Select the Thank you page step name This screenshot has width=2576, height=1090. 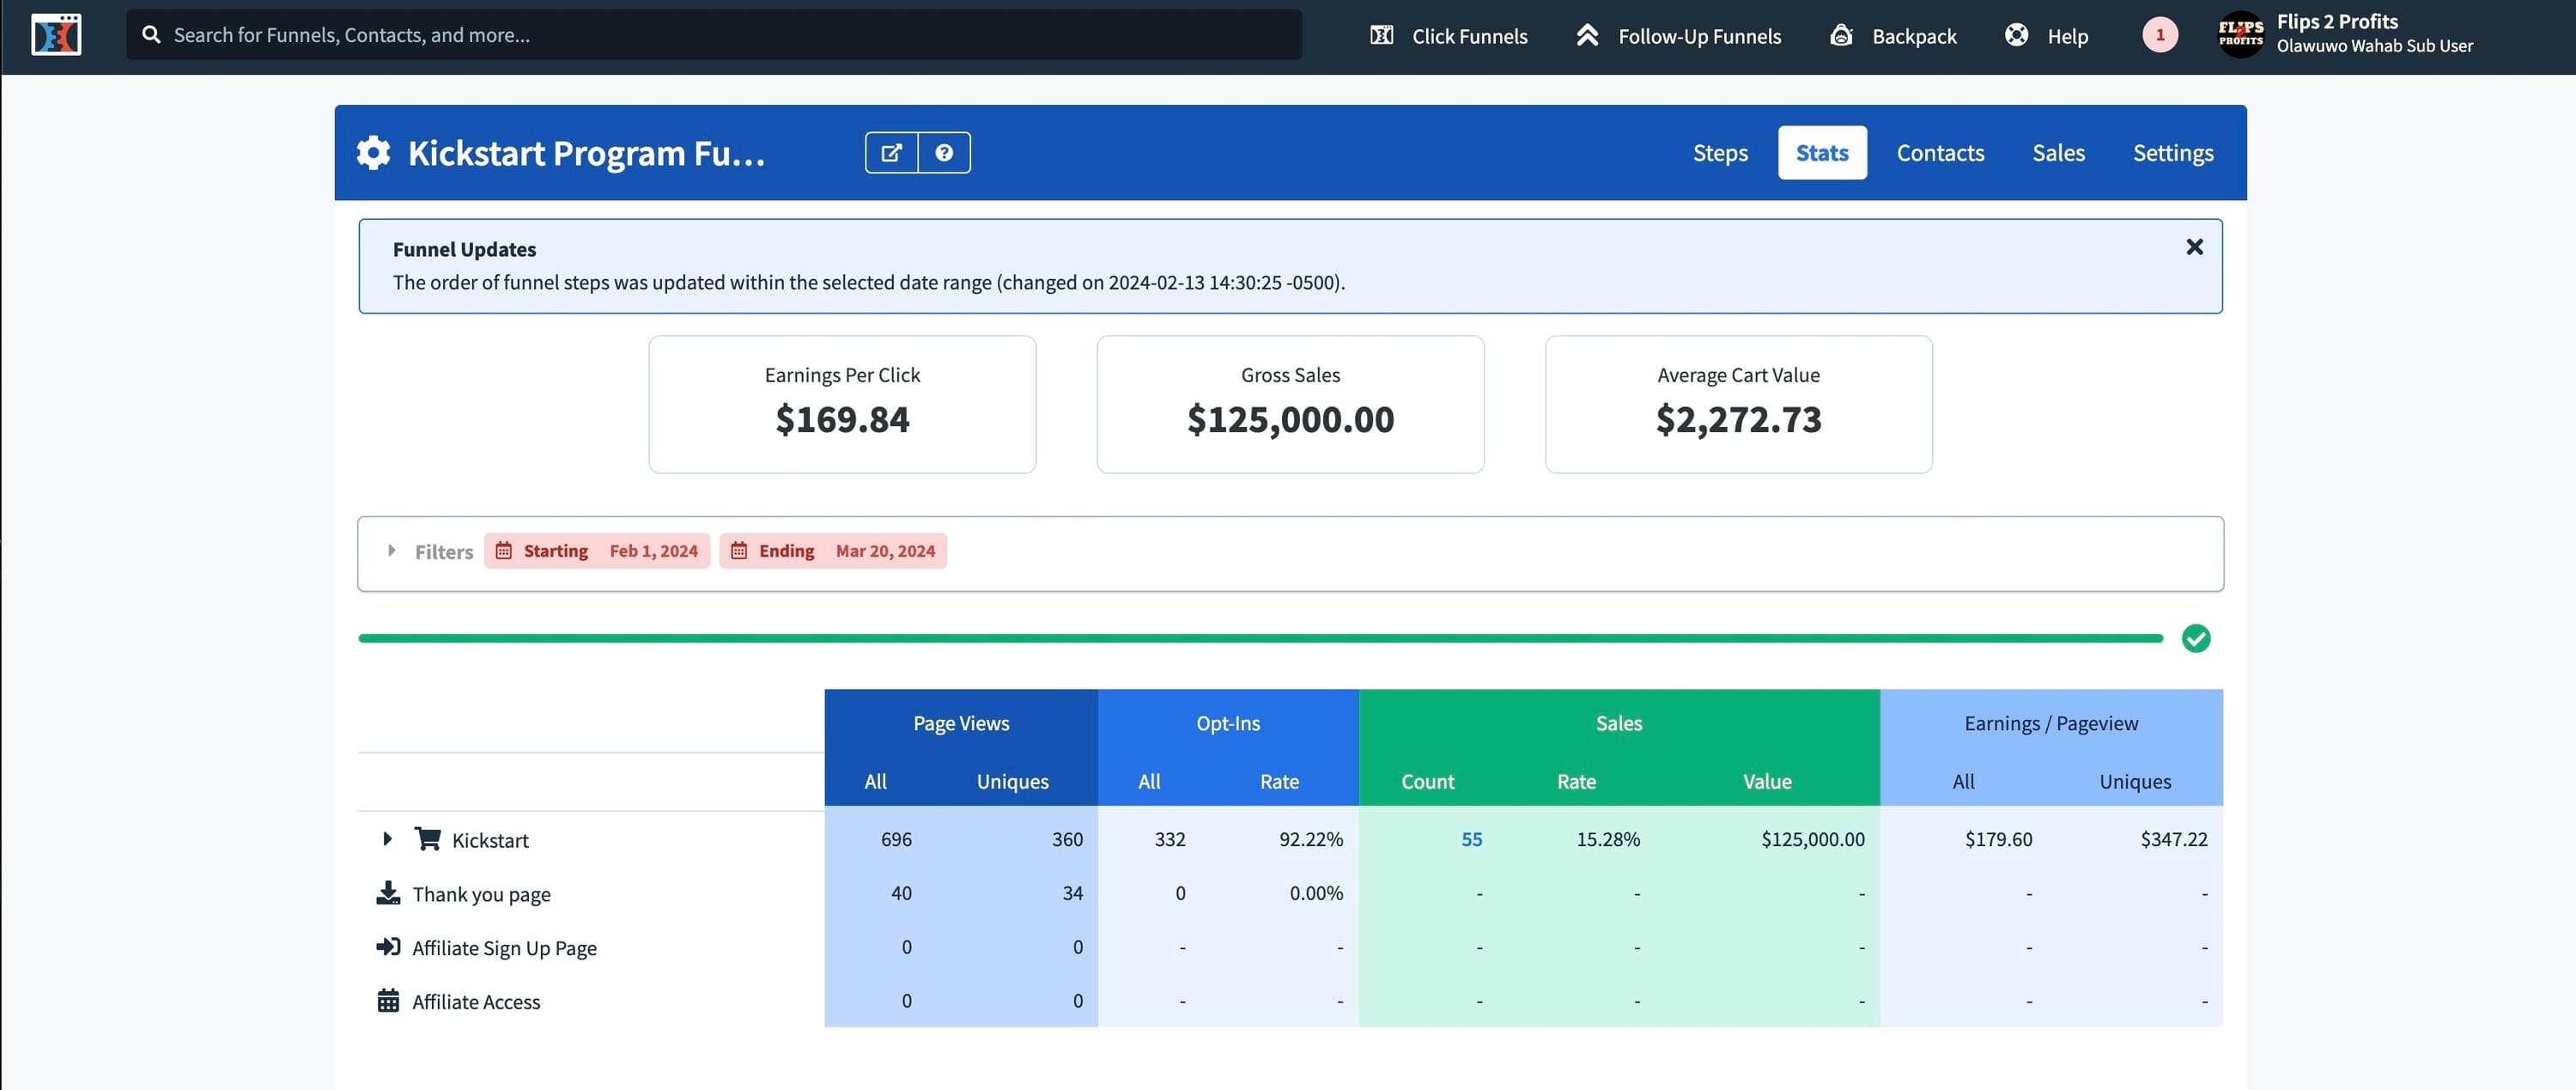point(481,895)
